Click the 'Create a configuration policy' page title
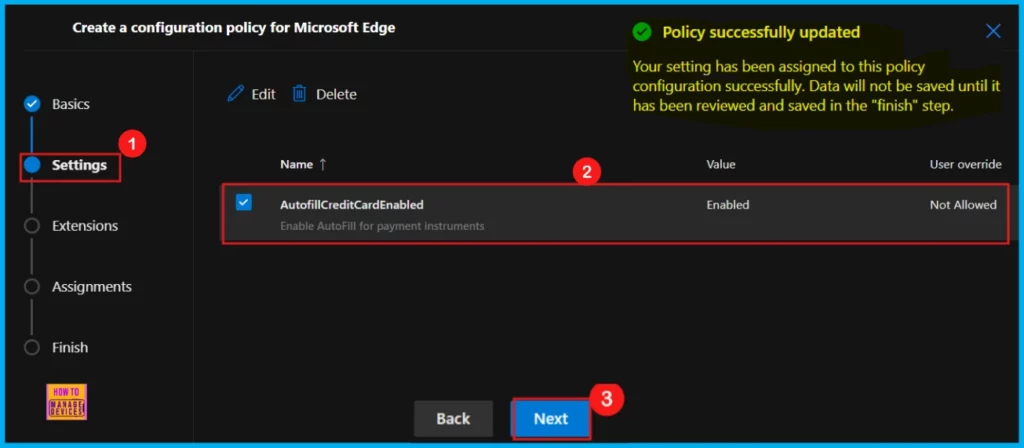Screen dimensions: 1024x448 [x=234, y=27]
